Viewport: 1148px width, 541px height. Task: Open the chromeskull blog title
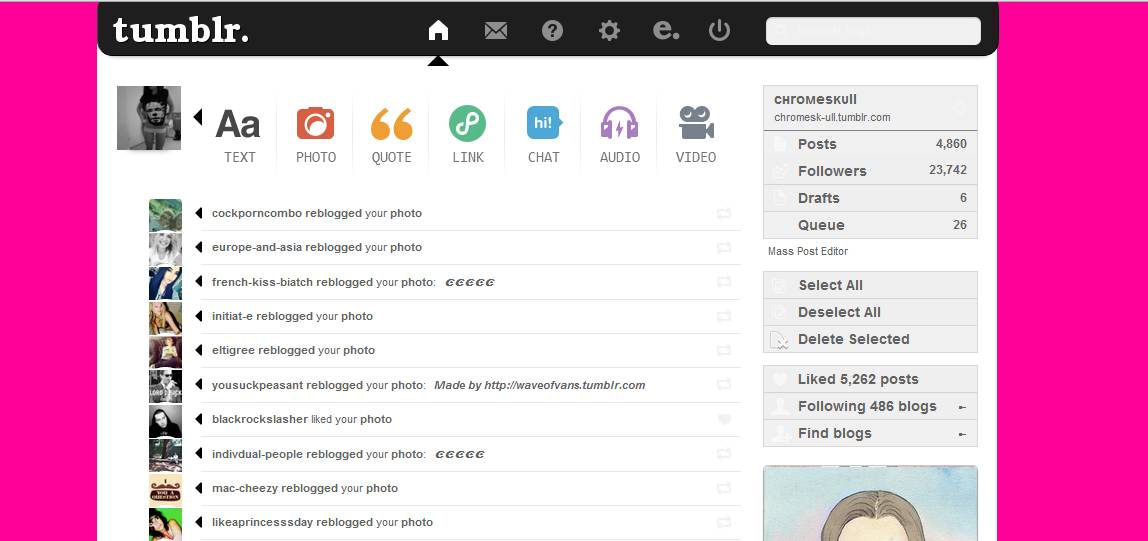[x=815, y=100]
